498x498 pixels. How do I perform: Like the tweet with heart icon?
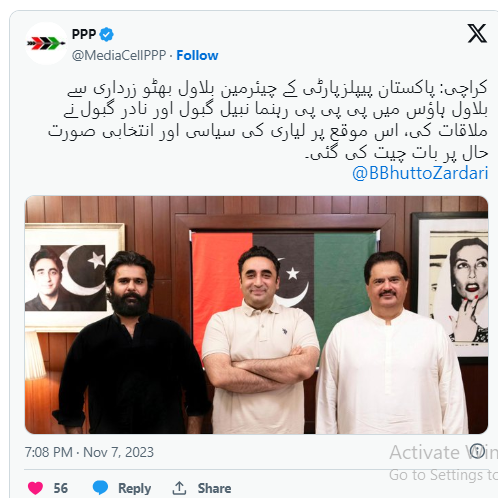[x=35, y=488]
